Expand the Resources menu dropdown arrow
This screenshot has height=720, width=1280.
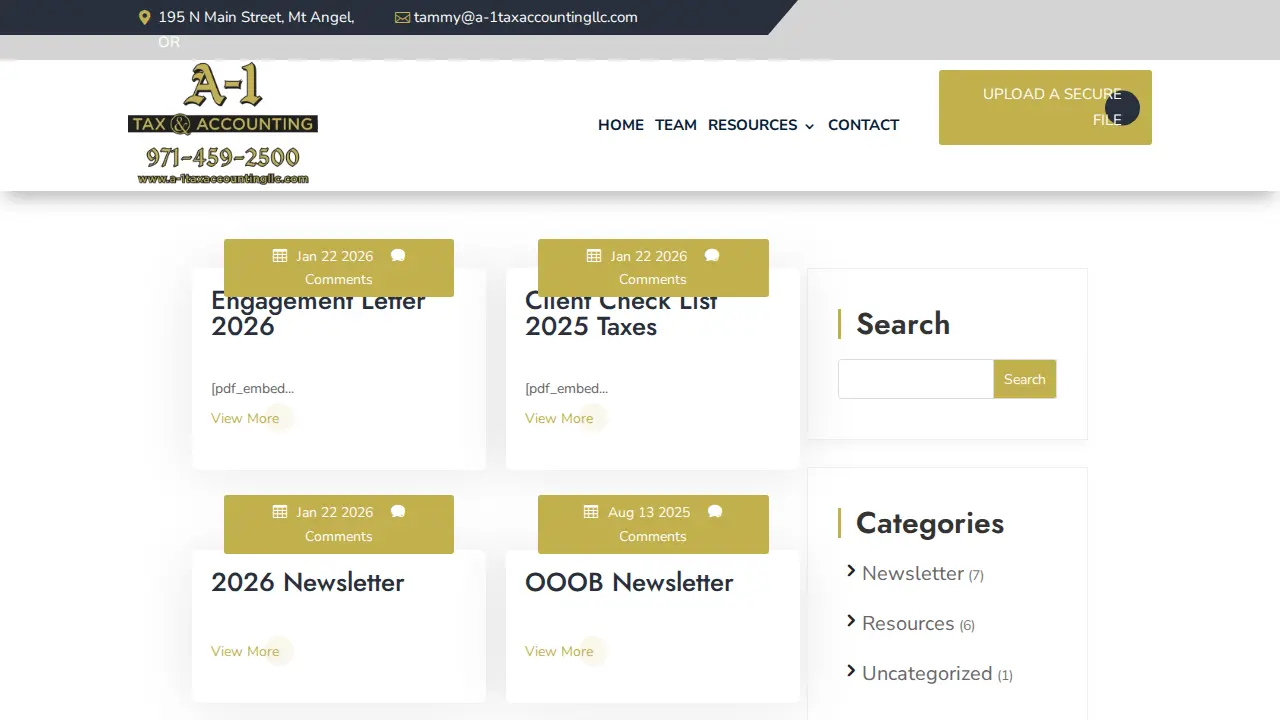(809, 126)
